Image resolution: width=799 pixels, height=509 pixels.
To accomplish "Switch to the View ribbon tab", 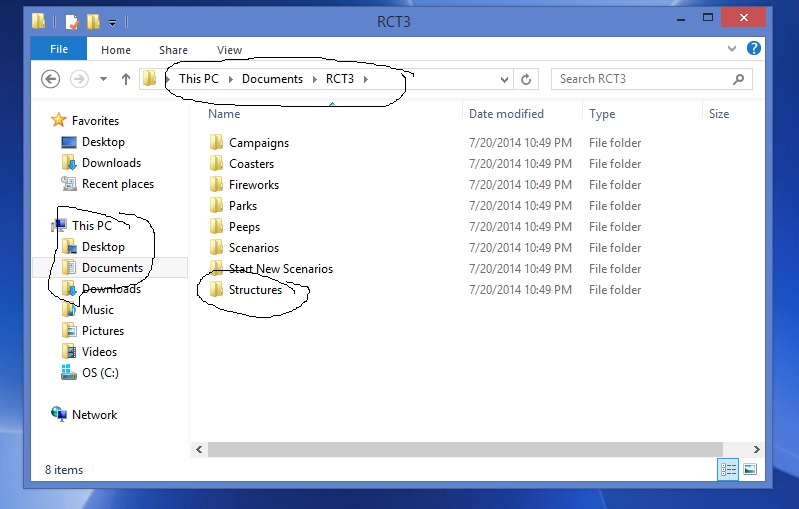I will (229, 50).
